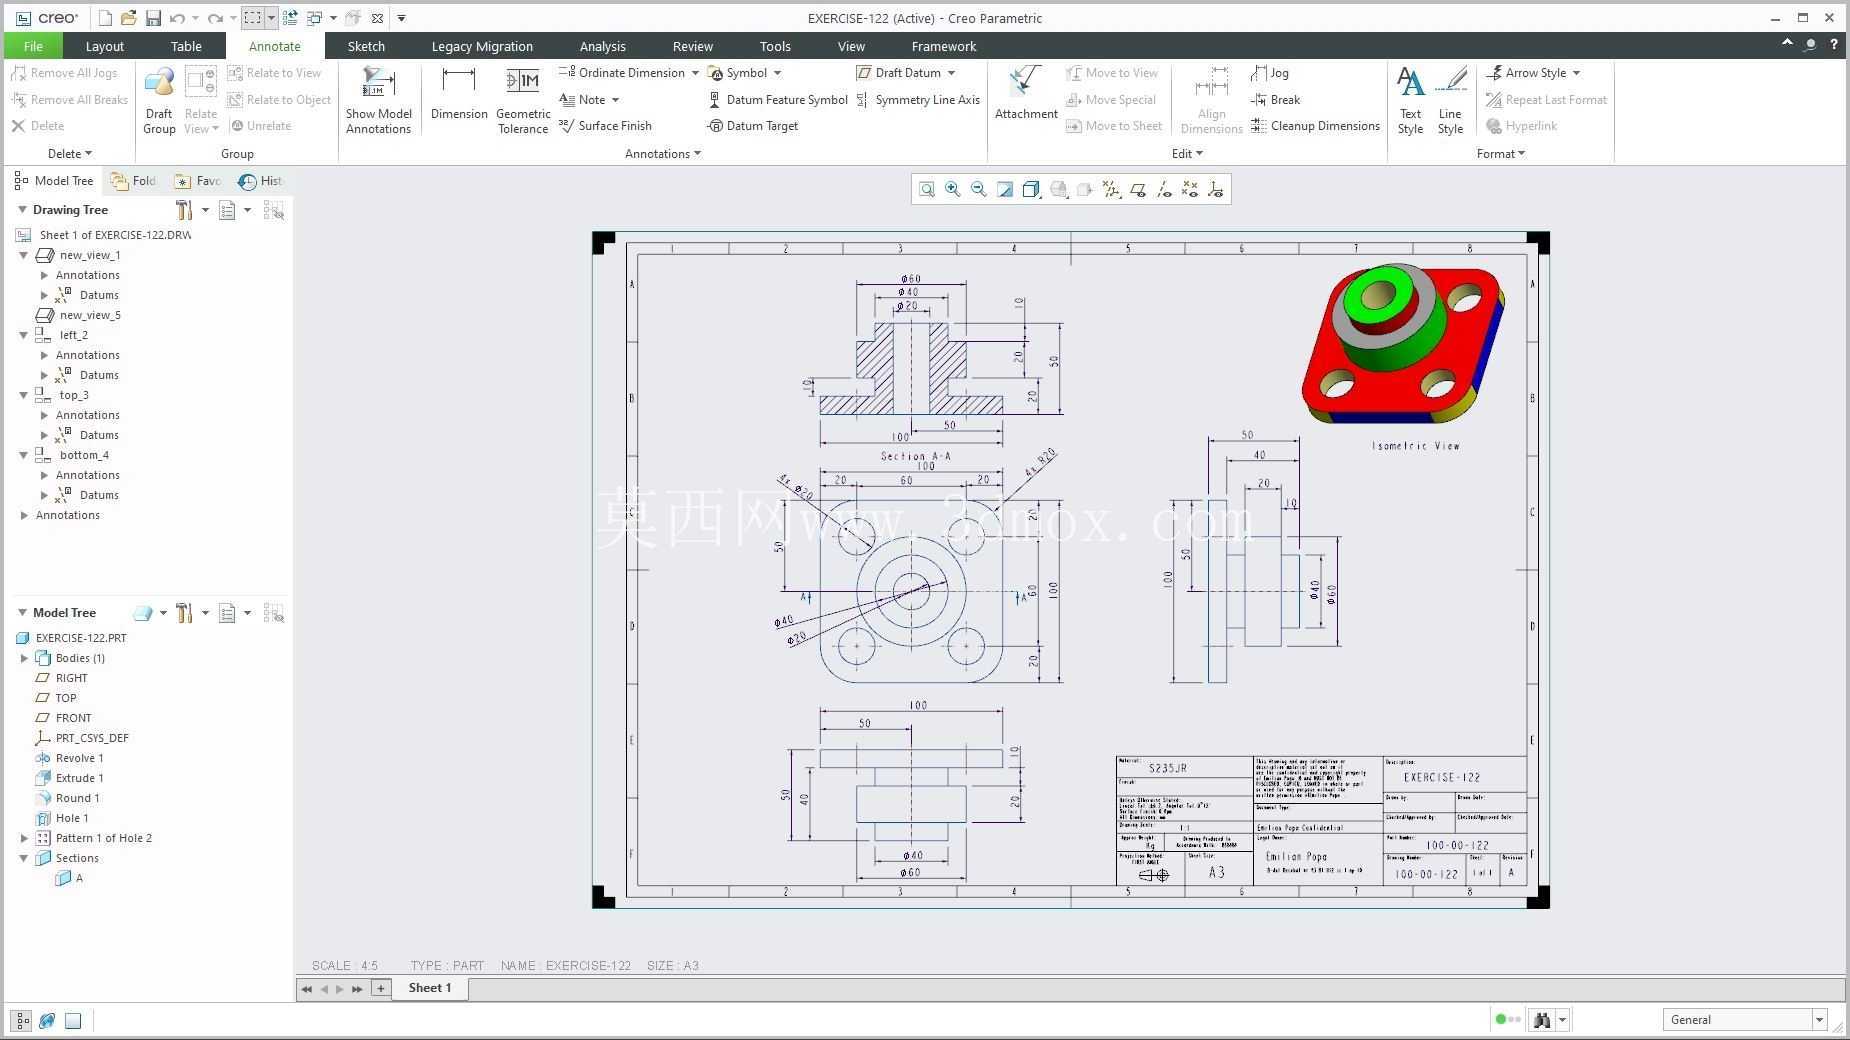The height and width of the screenshot is (1040, 1850).
Task: Switch to the Layout ribbon tab
Action: (x=104, y=46)
